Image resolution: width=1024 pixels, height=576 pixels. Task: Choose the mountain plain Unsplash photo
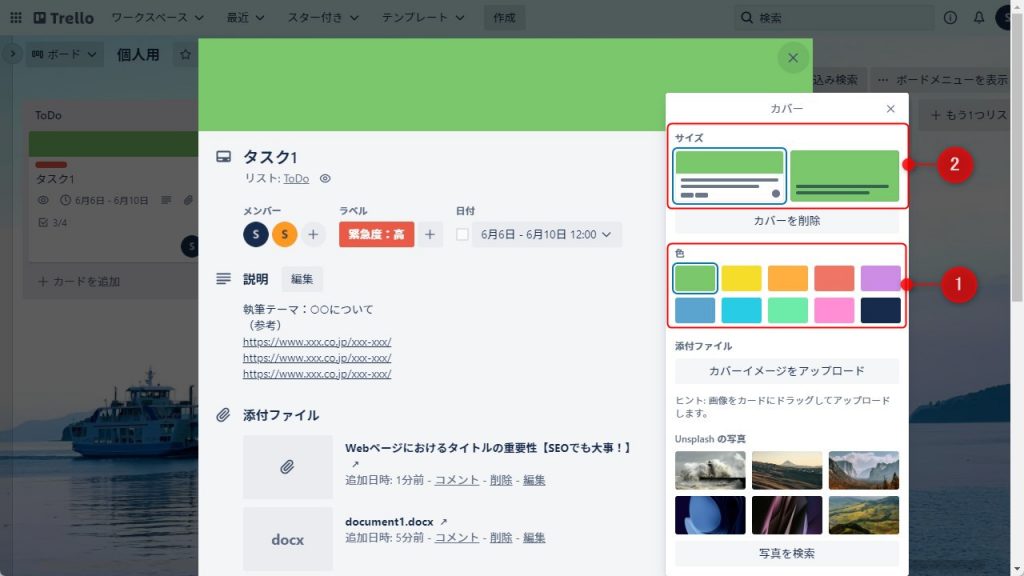coord(787,470)
